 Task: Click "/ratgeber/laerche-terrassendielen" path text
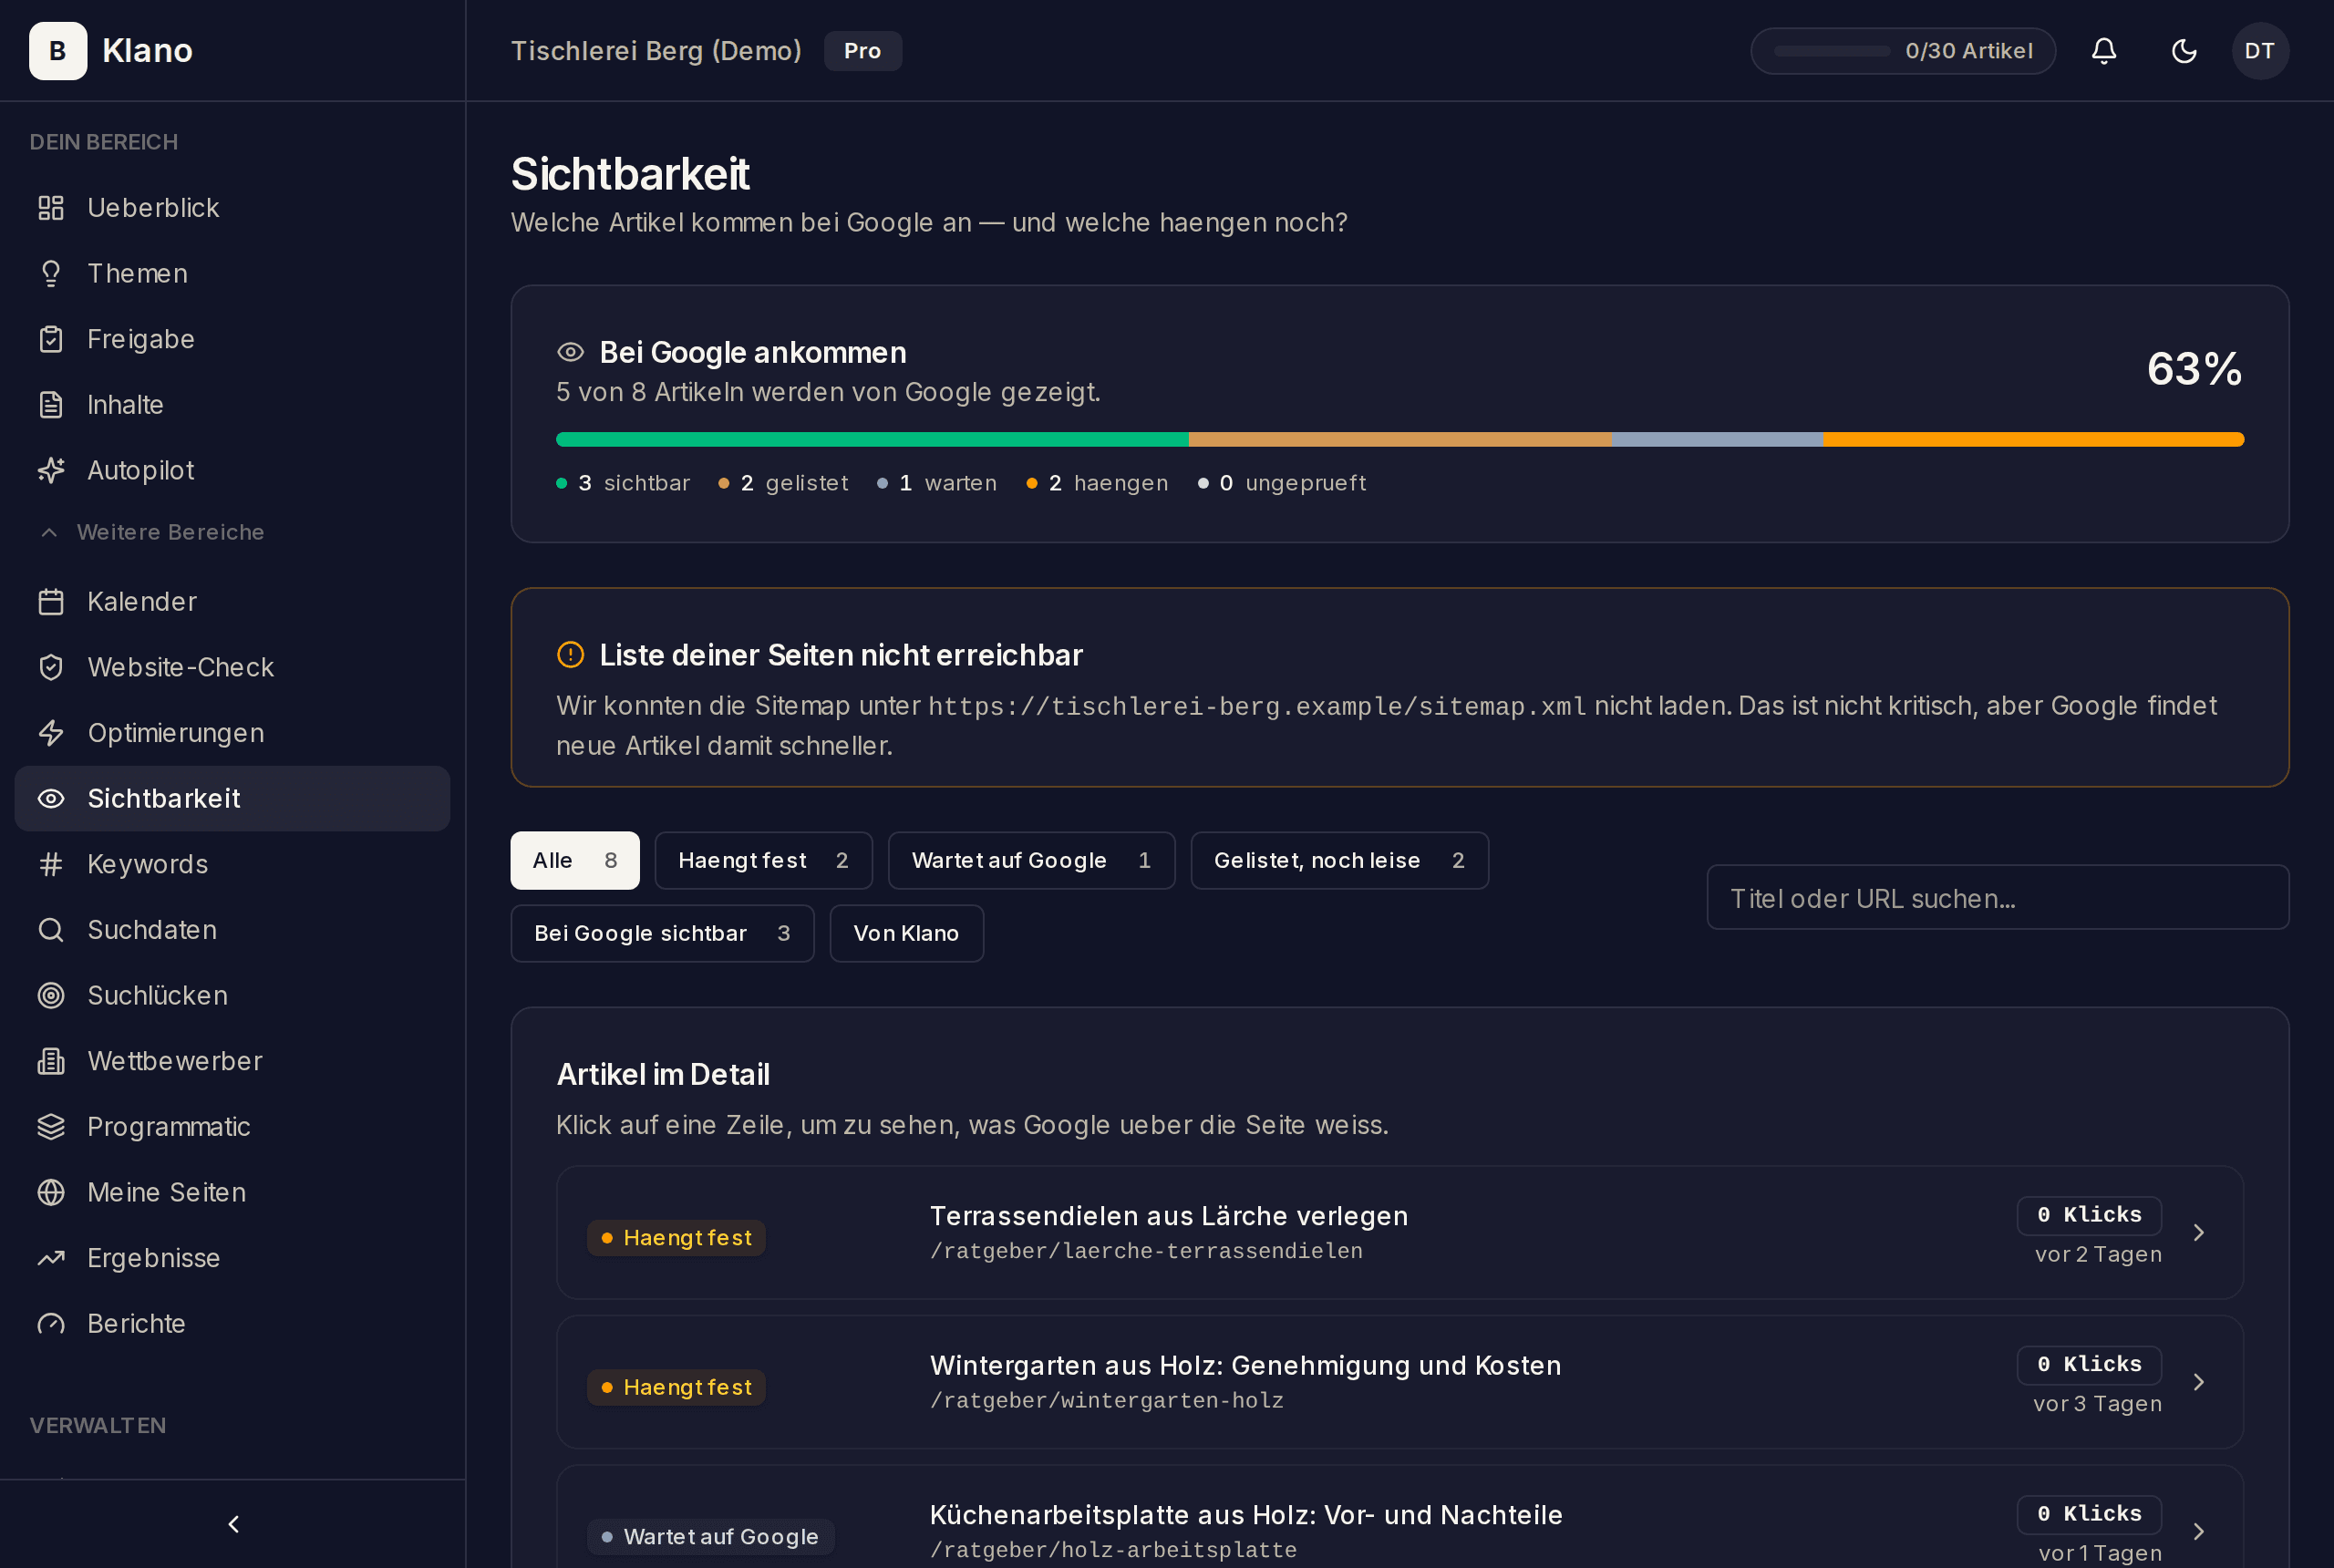pos(1146,1252)
